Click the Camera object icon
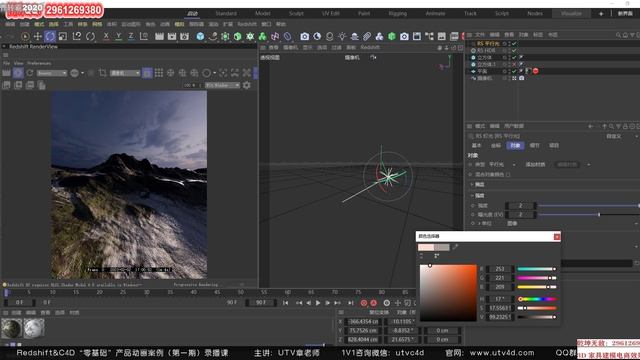Screen dimensions: 640x360 (x=304, y=36)
